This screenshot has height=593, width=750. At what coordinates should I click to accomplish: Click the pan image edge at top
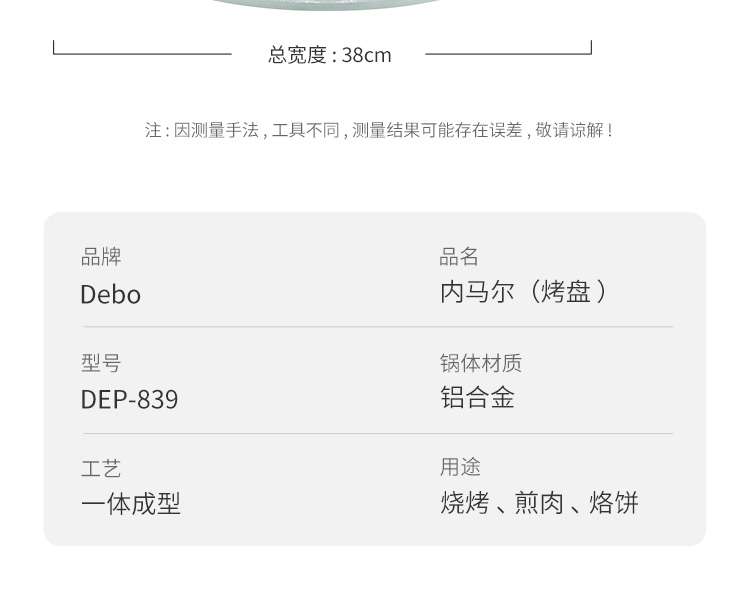point(326,5)
